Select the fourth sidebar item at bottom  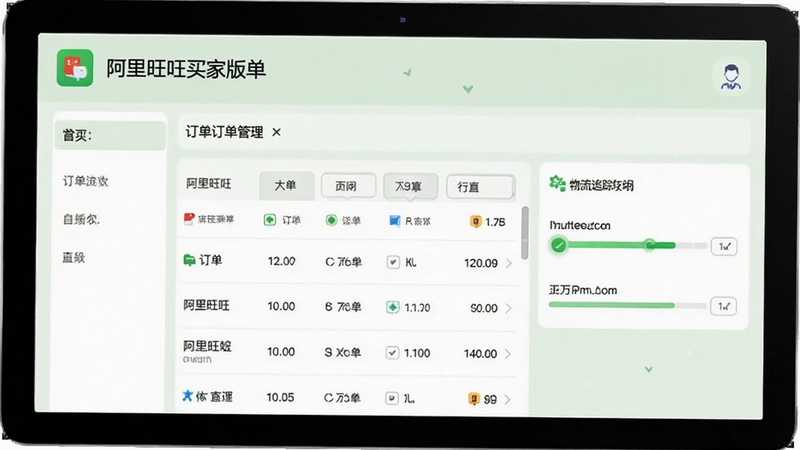[74, 258]
